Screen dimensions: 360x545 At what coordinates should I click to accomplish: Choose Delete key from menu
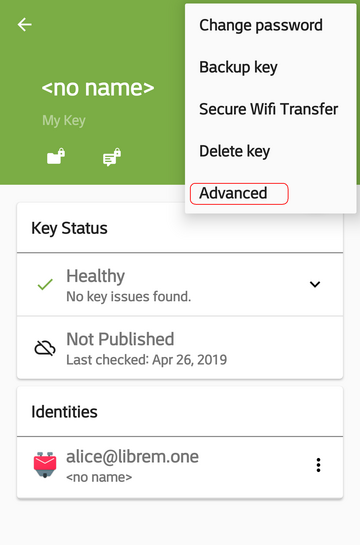pos(235,151)
